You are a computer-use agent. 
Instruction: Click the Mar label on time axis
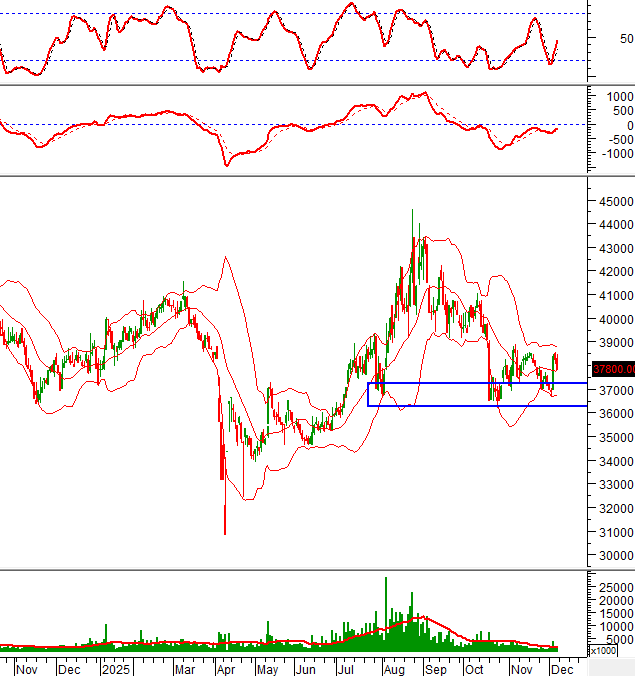point(184,667)
